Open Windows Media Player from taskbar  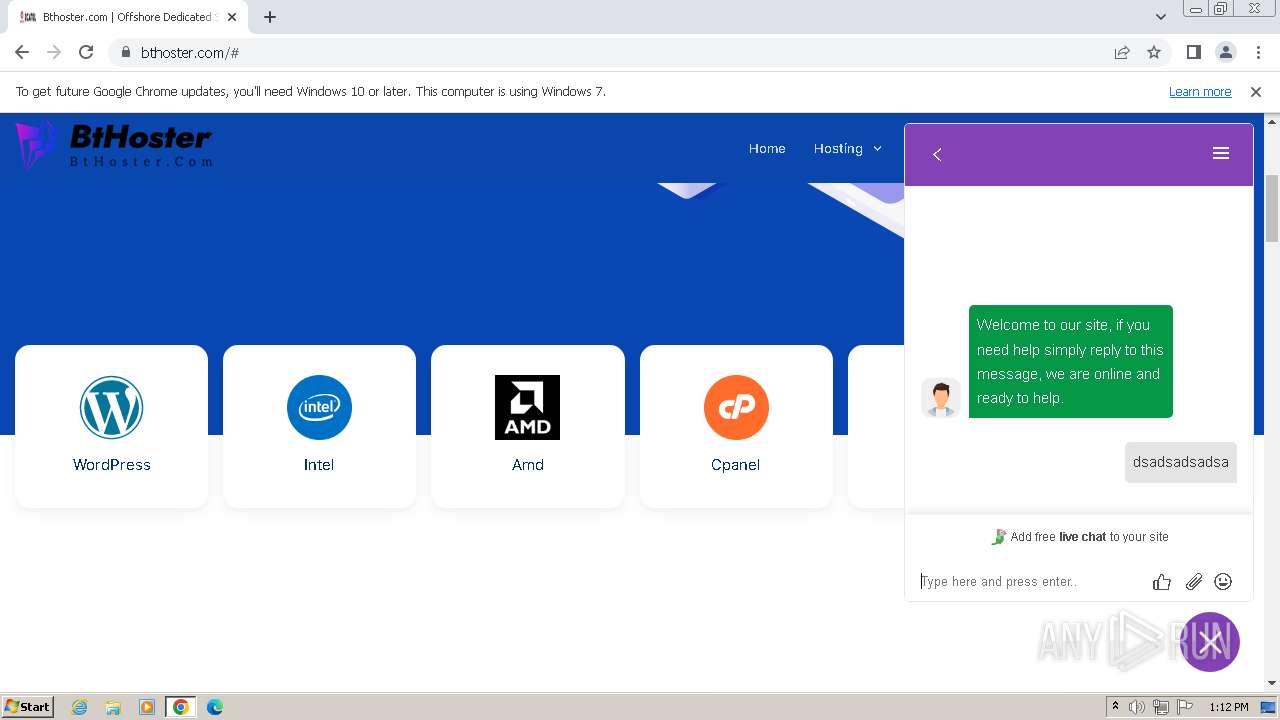147,707
